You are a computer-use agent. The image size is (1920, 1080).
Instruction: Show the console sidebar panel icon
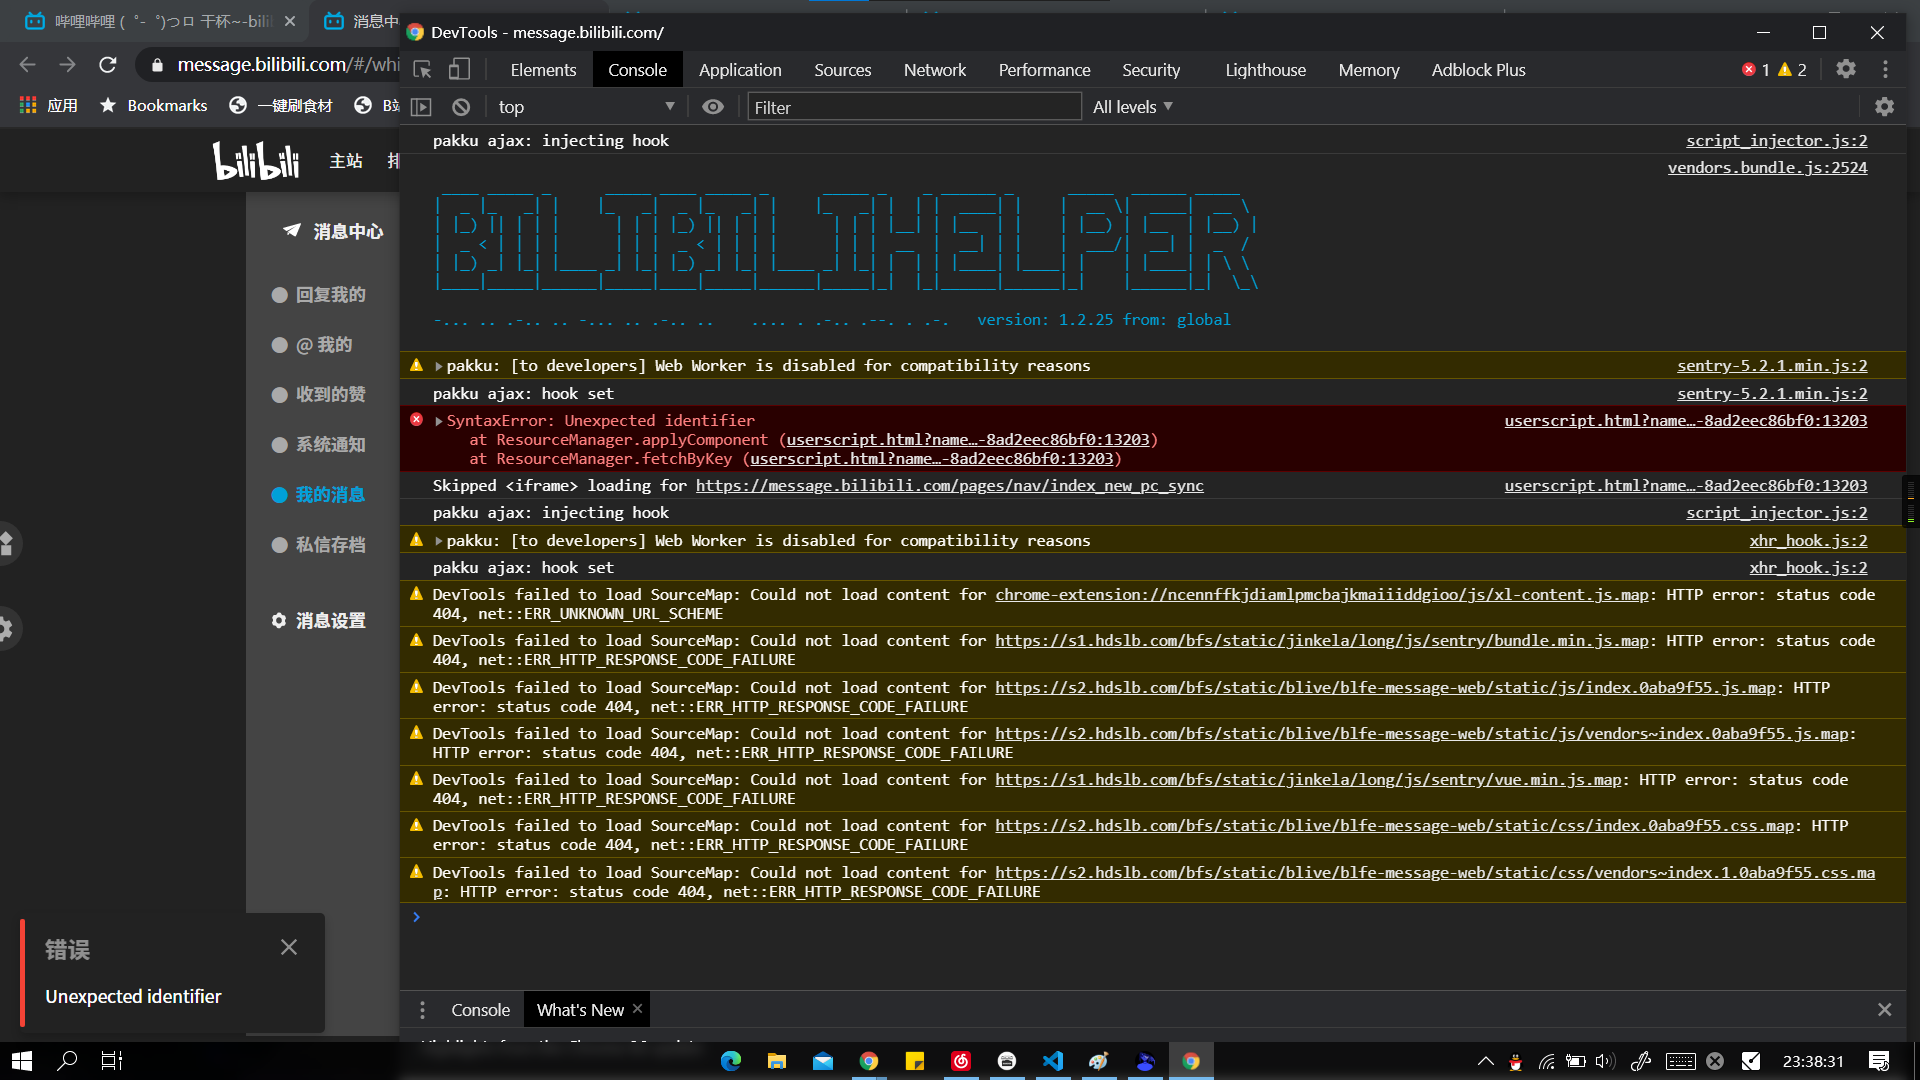[422, 107]
